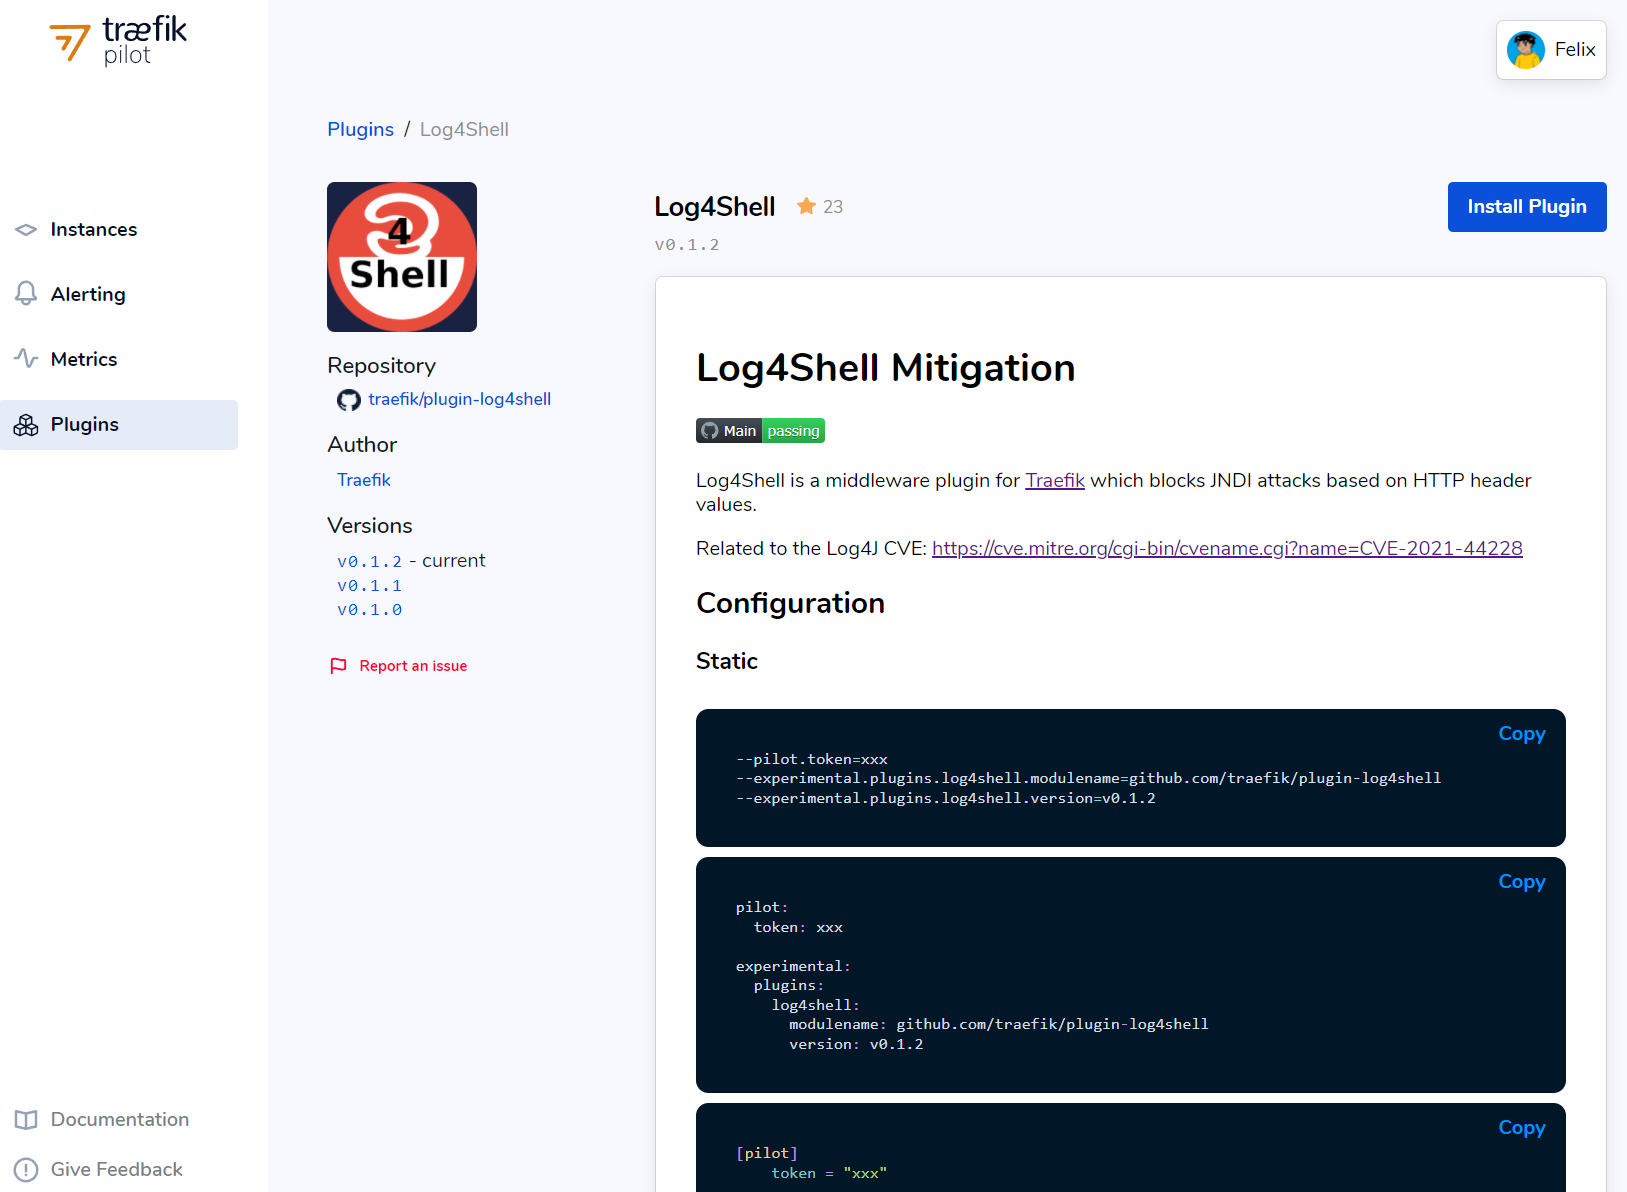Click the --experimental.plugins.log4shell.version=v0.1.2 line

tap(946, 799)
